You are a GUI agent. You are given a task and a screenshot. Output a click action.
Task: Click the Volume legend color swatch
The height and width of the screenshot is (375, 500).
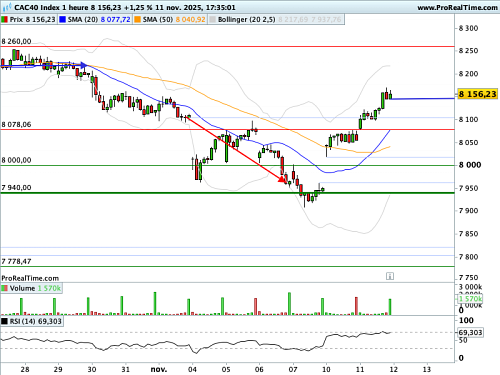(5, 288)
